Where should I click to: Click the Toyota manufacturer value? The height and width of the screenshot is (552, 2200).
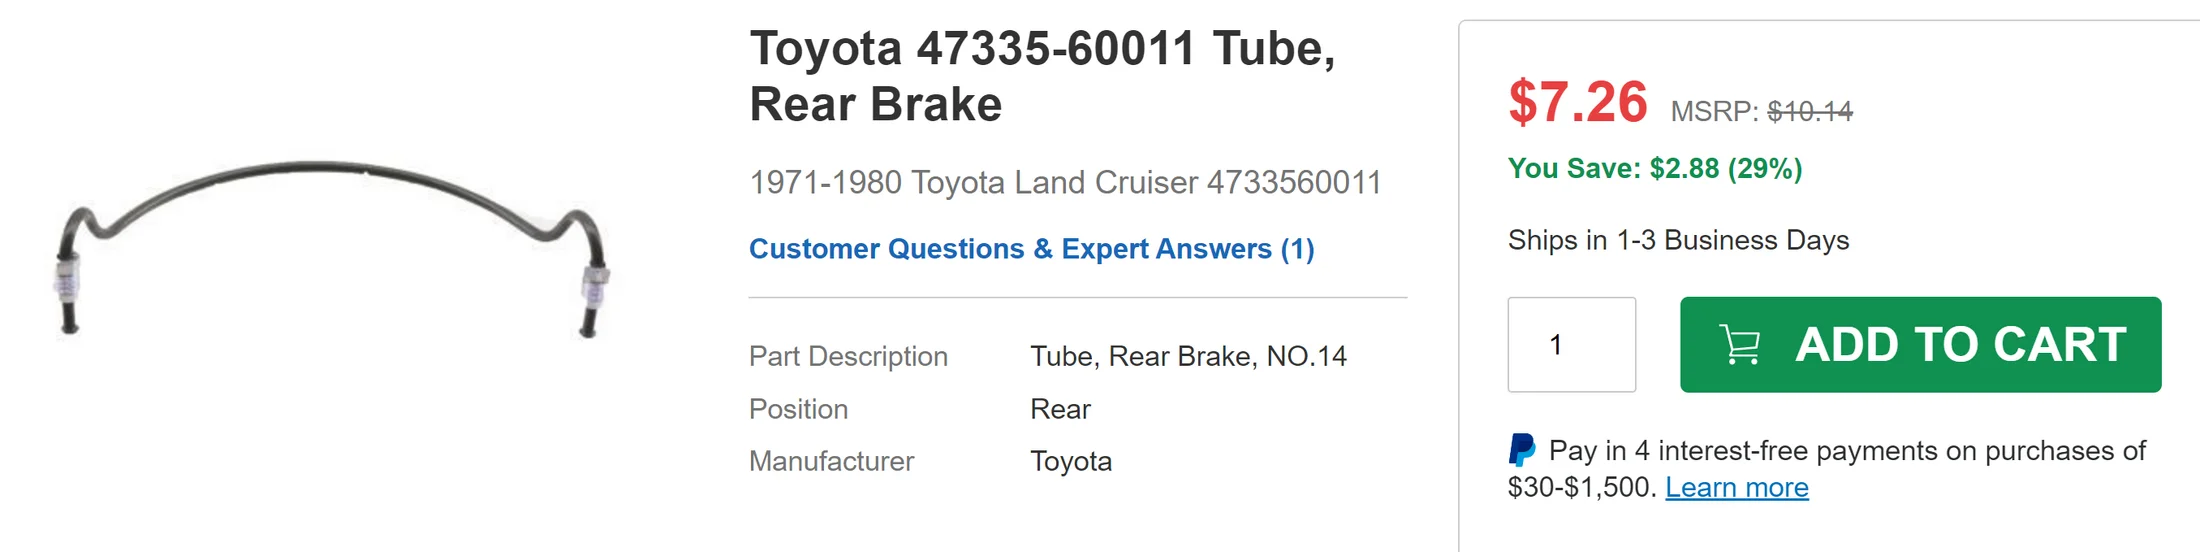coord(1071,462)
